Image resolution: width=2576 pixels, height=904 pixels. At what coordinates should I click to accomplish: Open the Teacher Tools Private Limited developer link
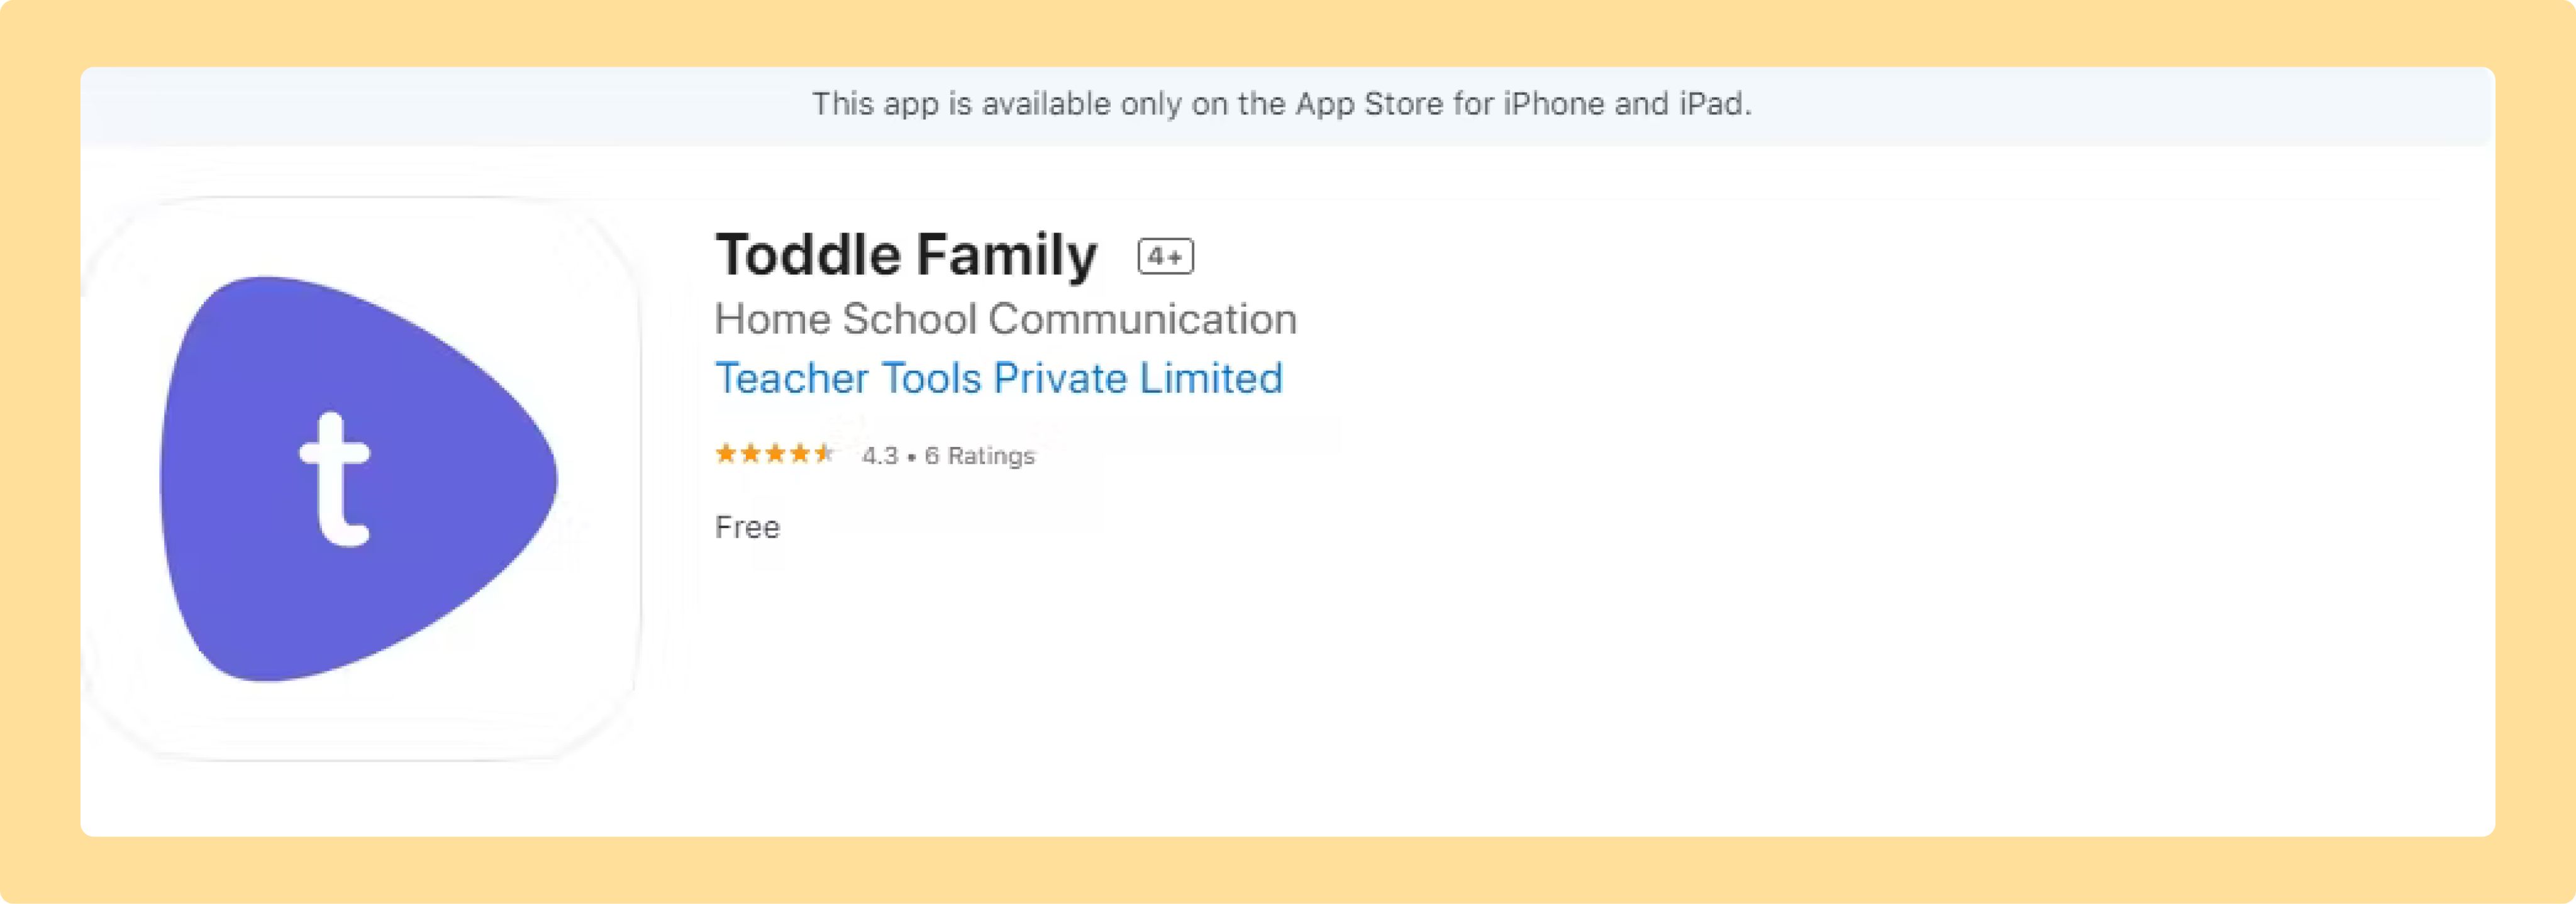998,378
